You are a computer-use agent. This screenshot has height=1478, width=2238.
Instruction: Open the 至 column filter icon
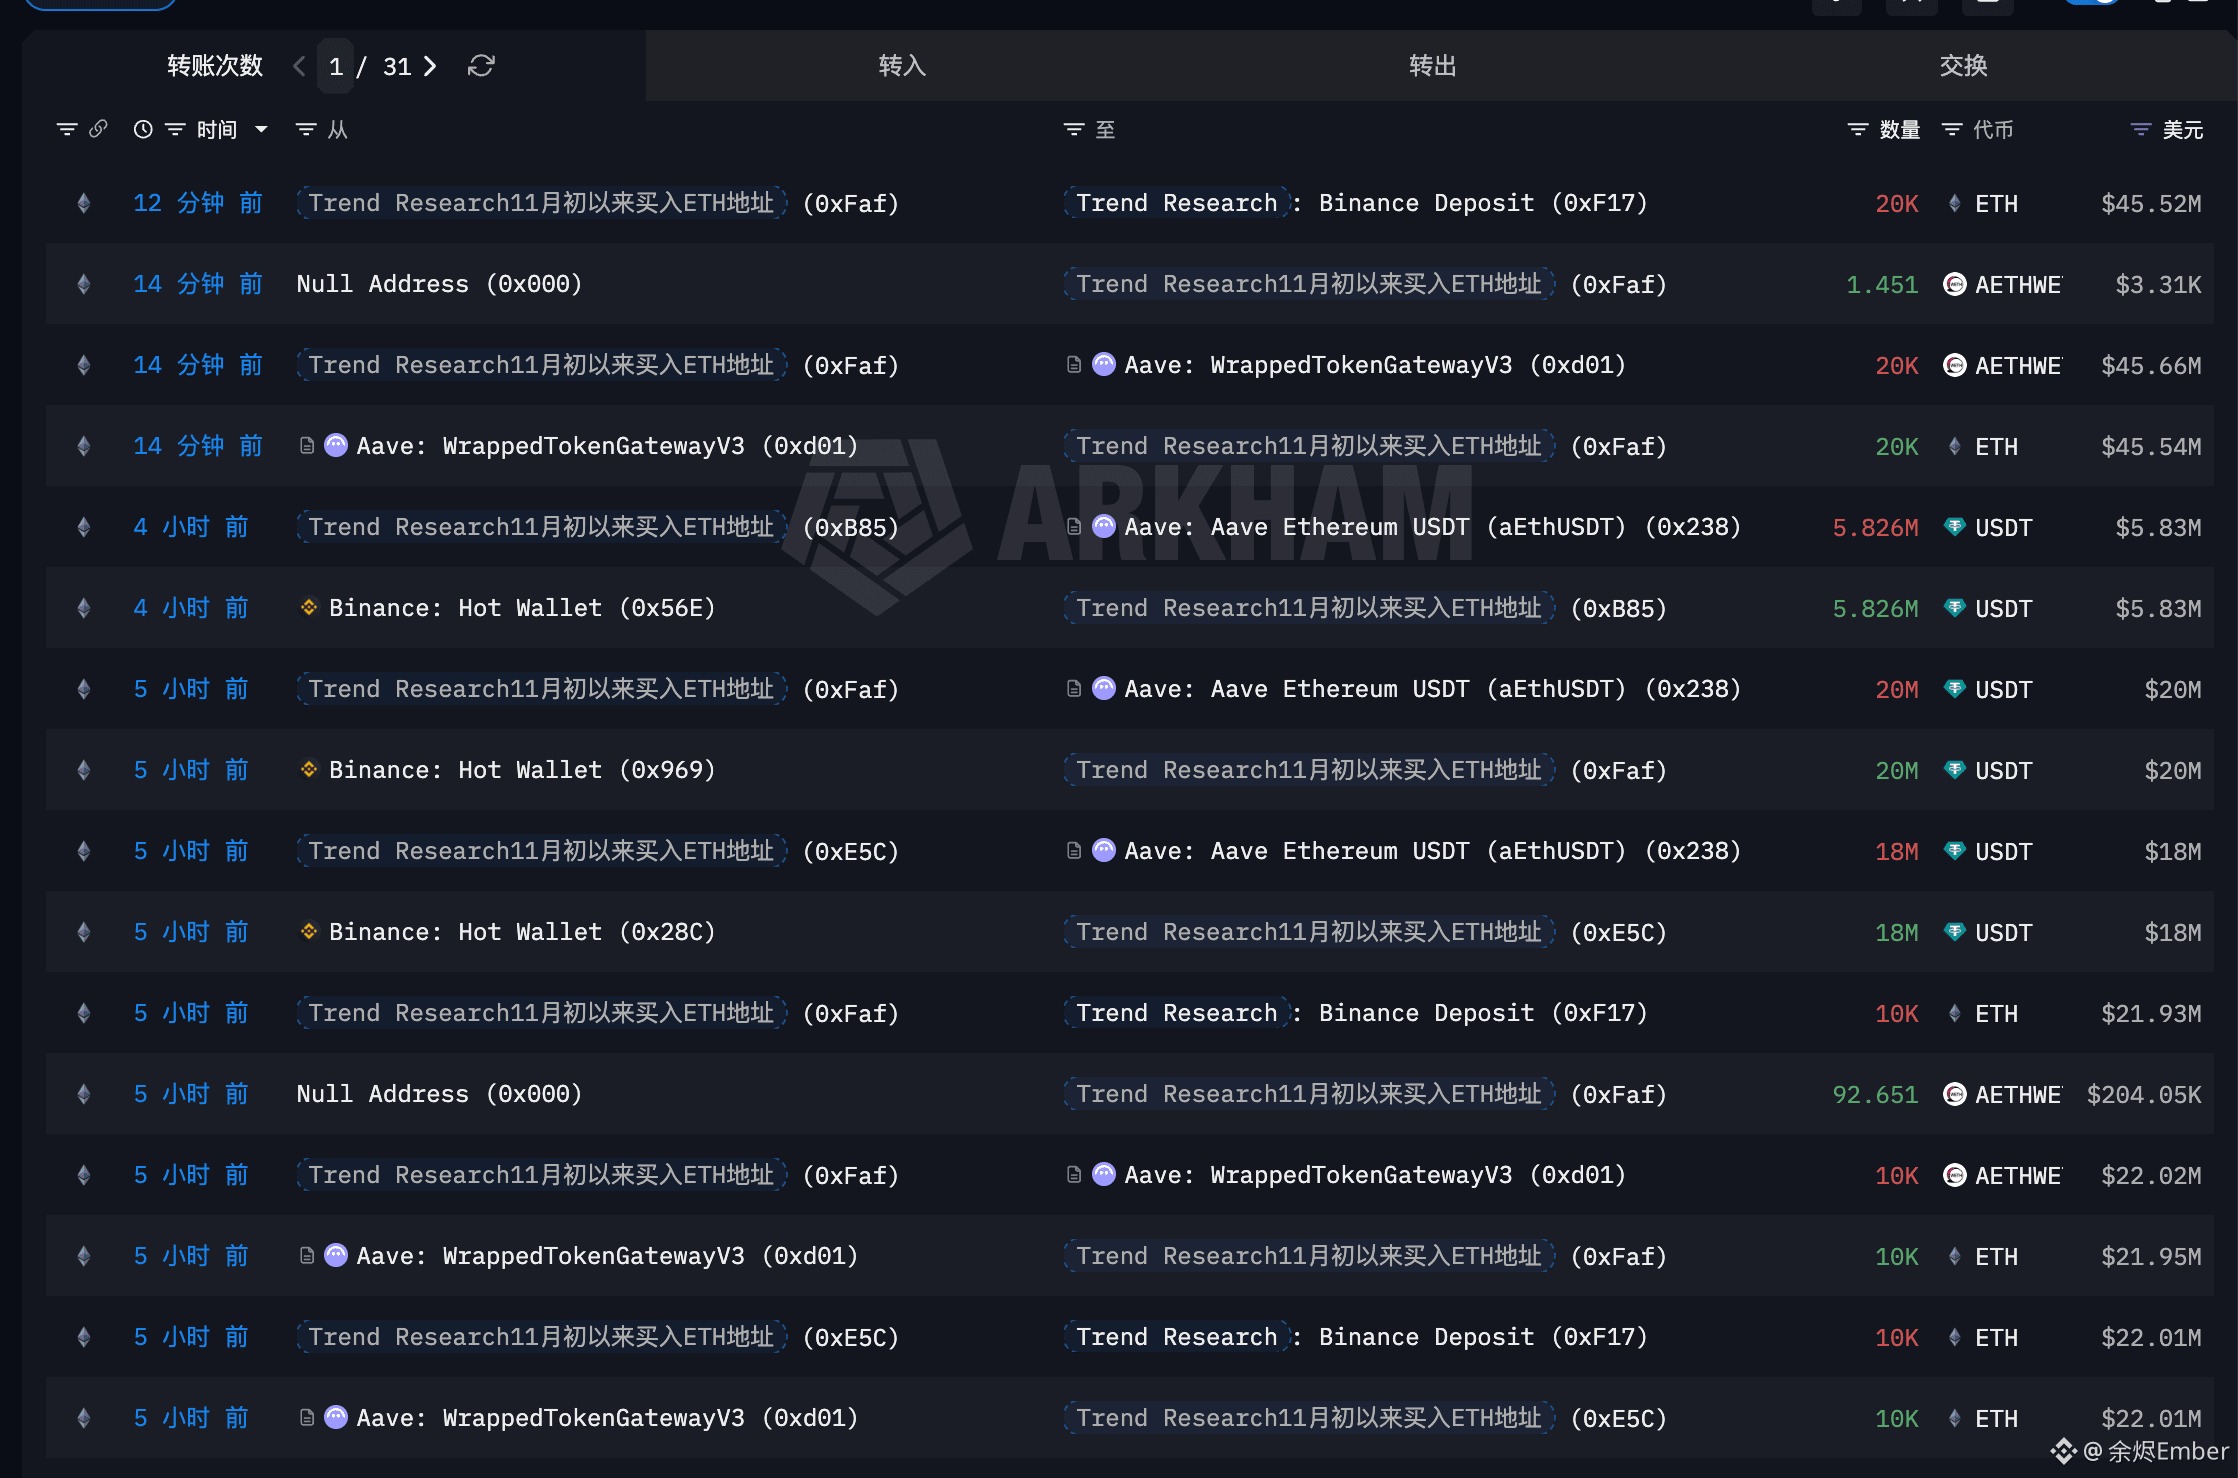(1074, 129)
